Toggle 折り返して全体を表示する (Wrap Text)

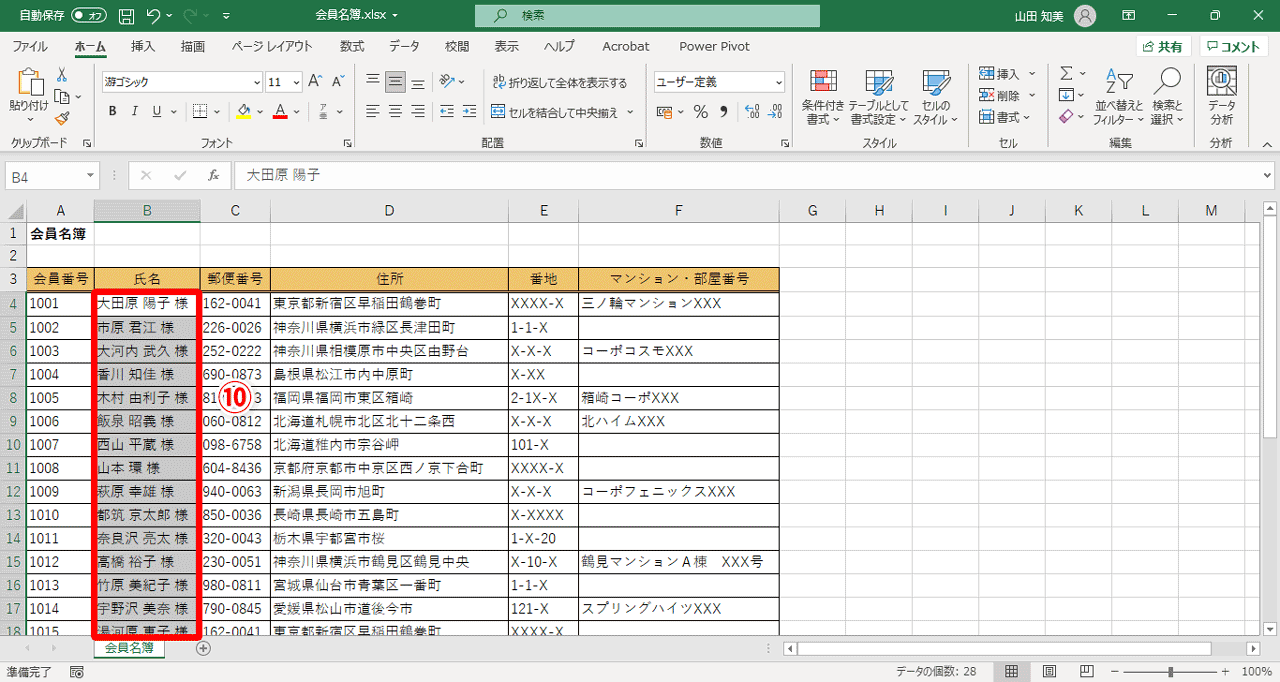[x=556, y=83]
